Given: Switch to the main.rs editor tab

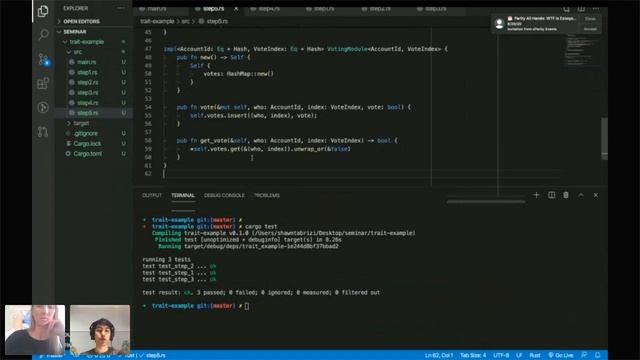Looking at the screenshot, I should 156,9.
